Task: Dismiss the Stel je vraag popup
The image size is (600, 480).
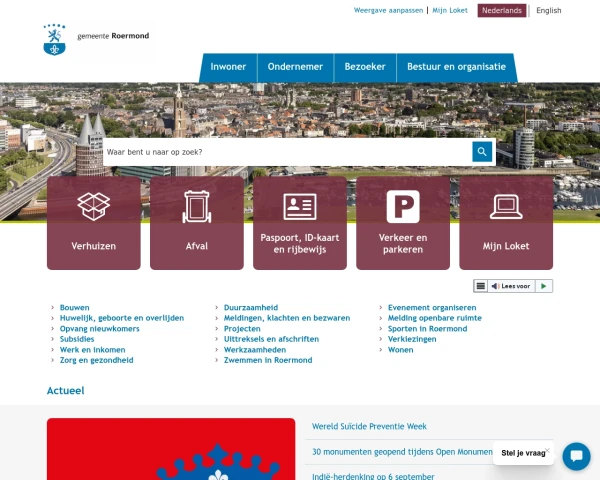Action: tap(548, 450)
